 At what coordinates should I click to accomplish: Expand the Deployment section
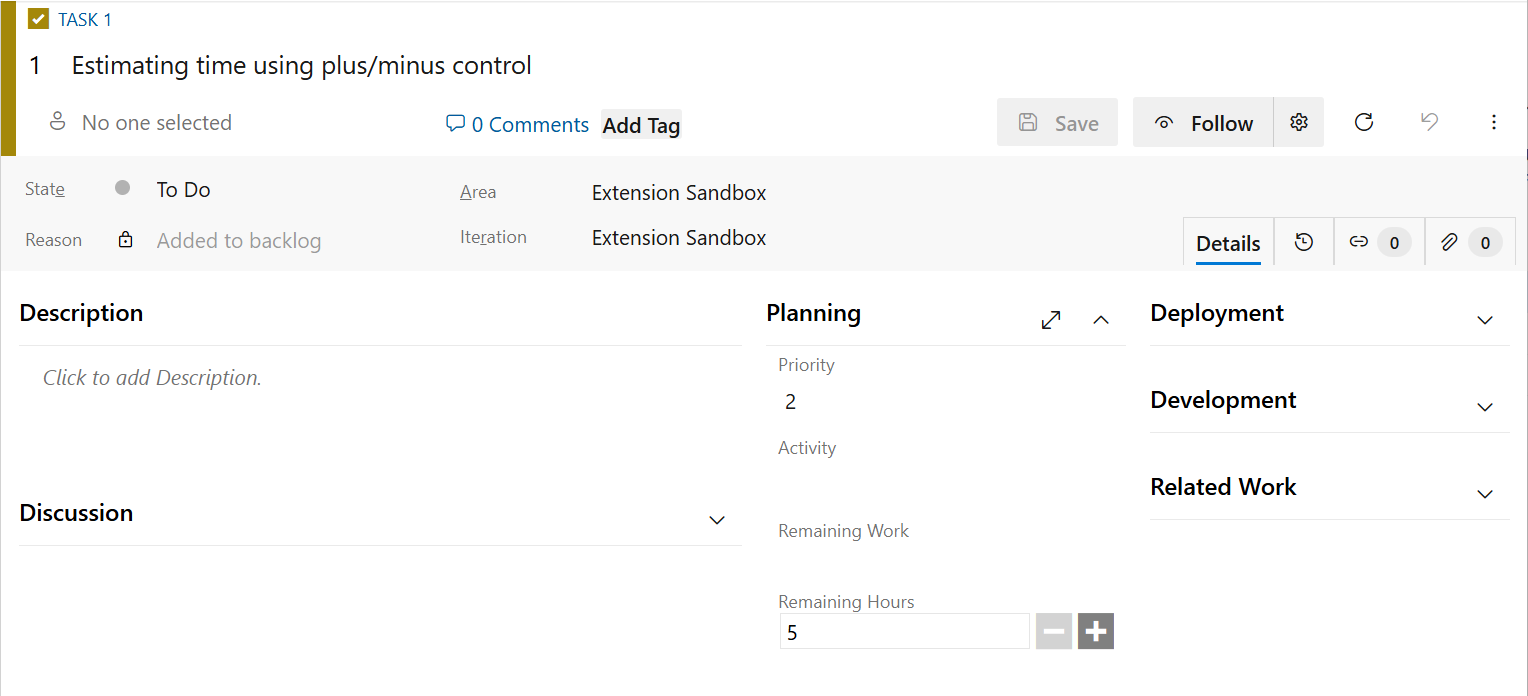tap(1485, 320)
